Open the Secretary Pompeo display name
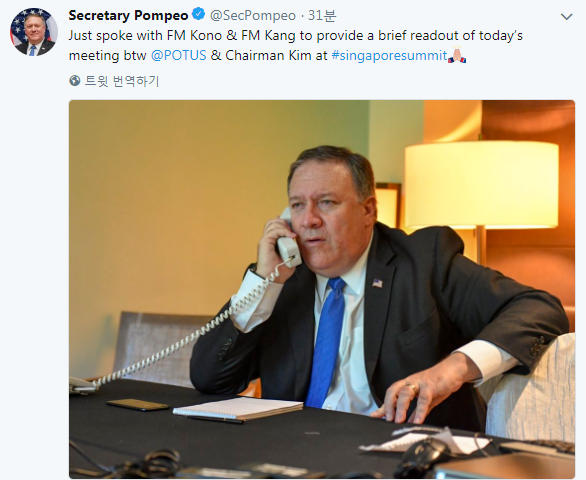The image size is (586, 480). tap(128, 15)
